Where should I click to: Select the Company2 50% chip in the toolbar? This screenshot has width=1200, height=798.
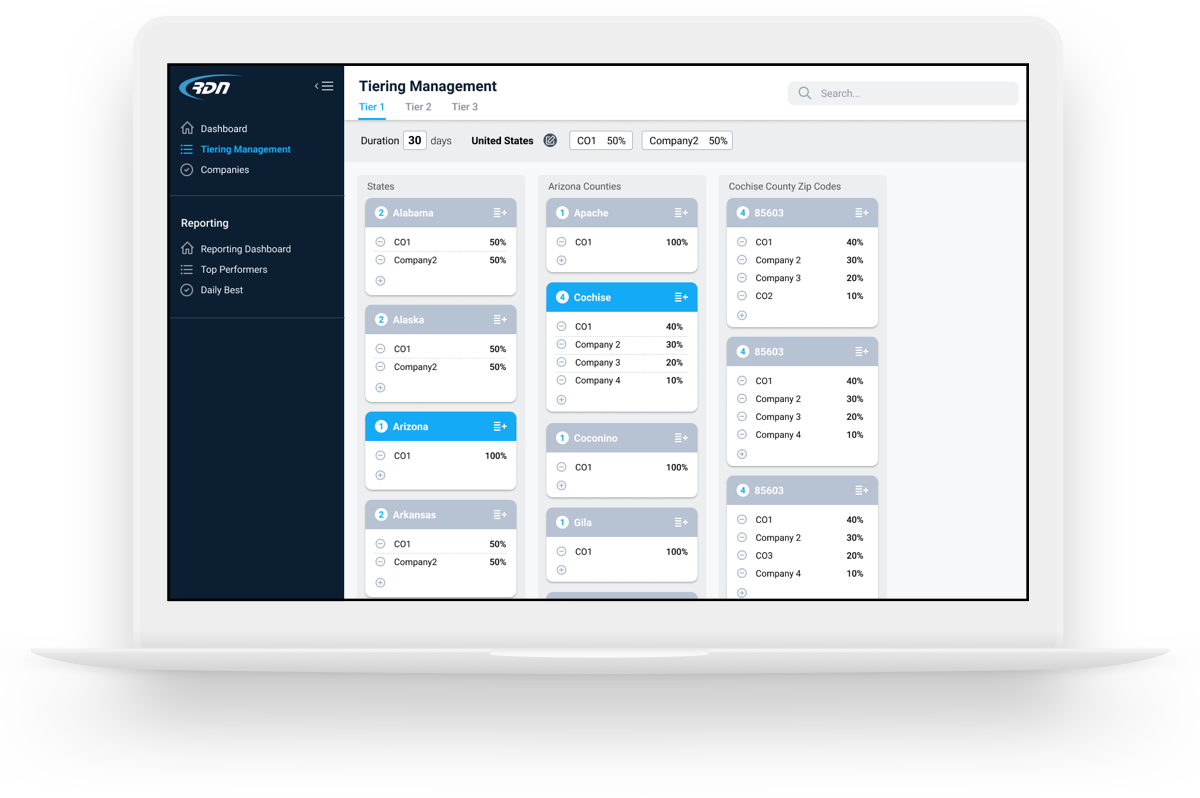point(687,140)
